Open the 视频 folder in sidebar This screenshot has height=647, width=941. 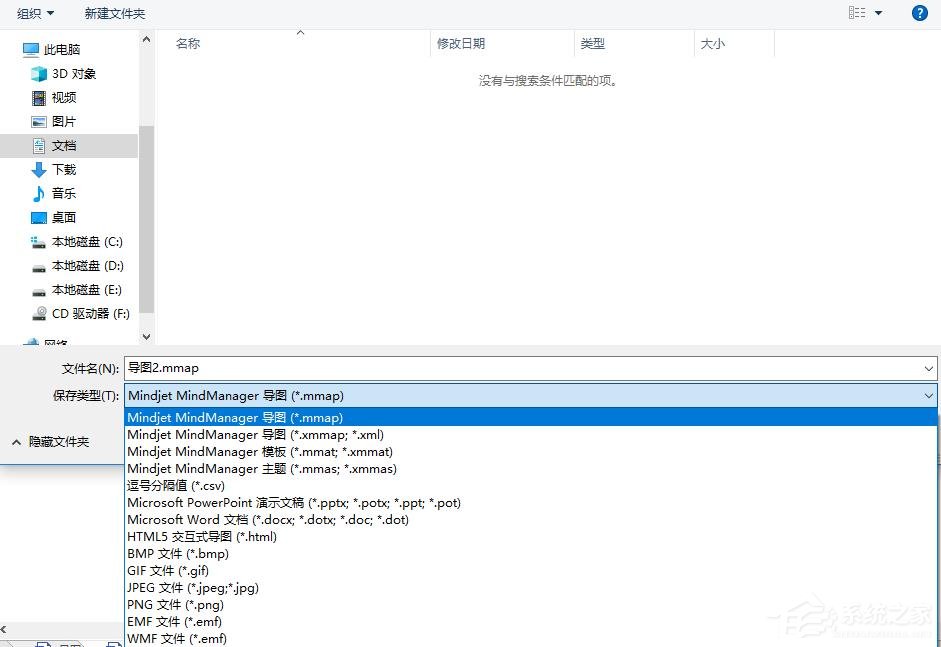coord(64,97)
